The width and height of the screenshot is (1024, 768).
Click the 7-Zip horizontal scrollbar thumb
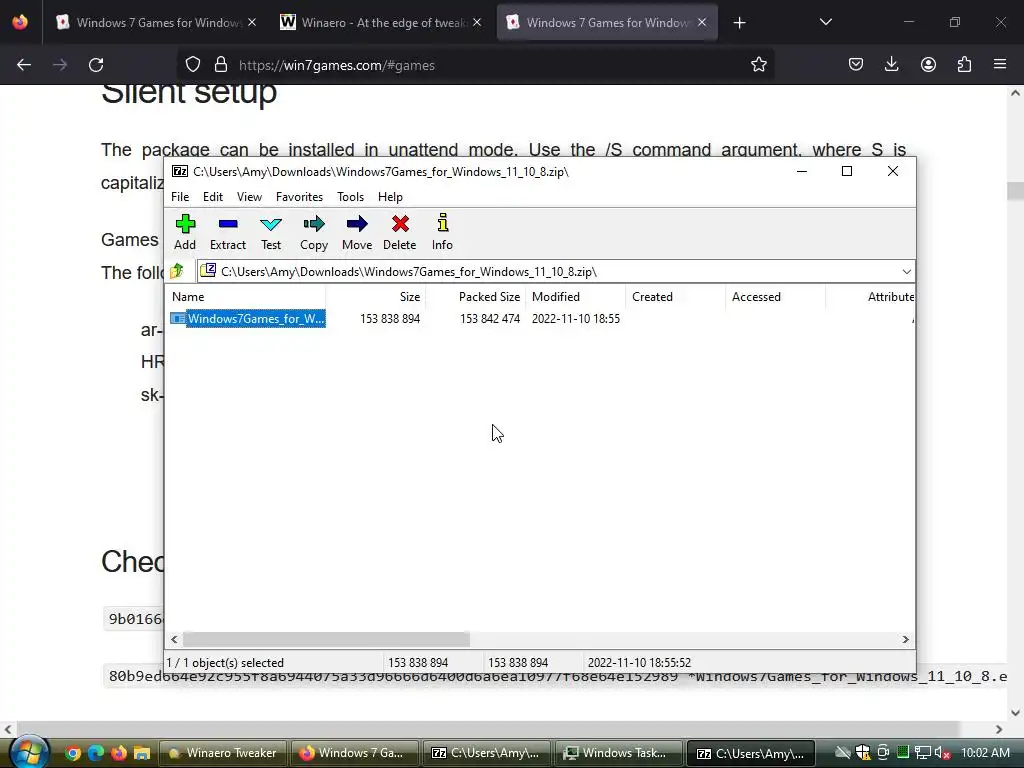pos(326,639)
